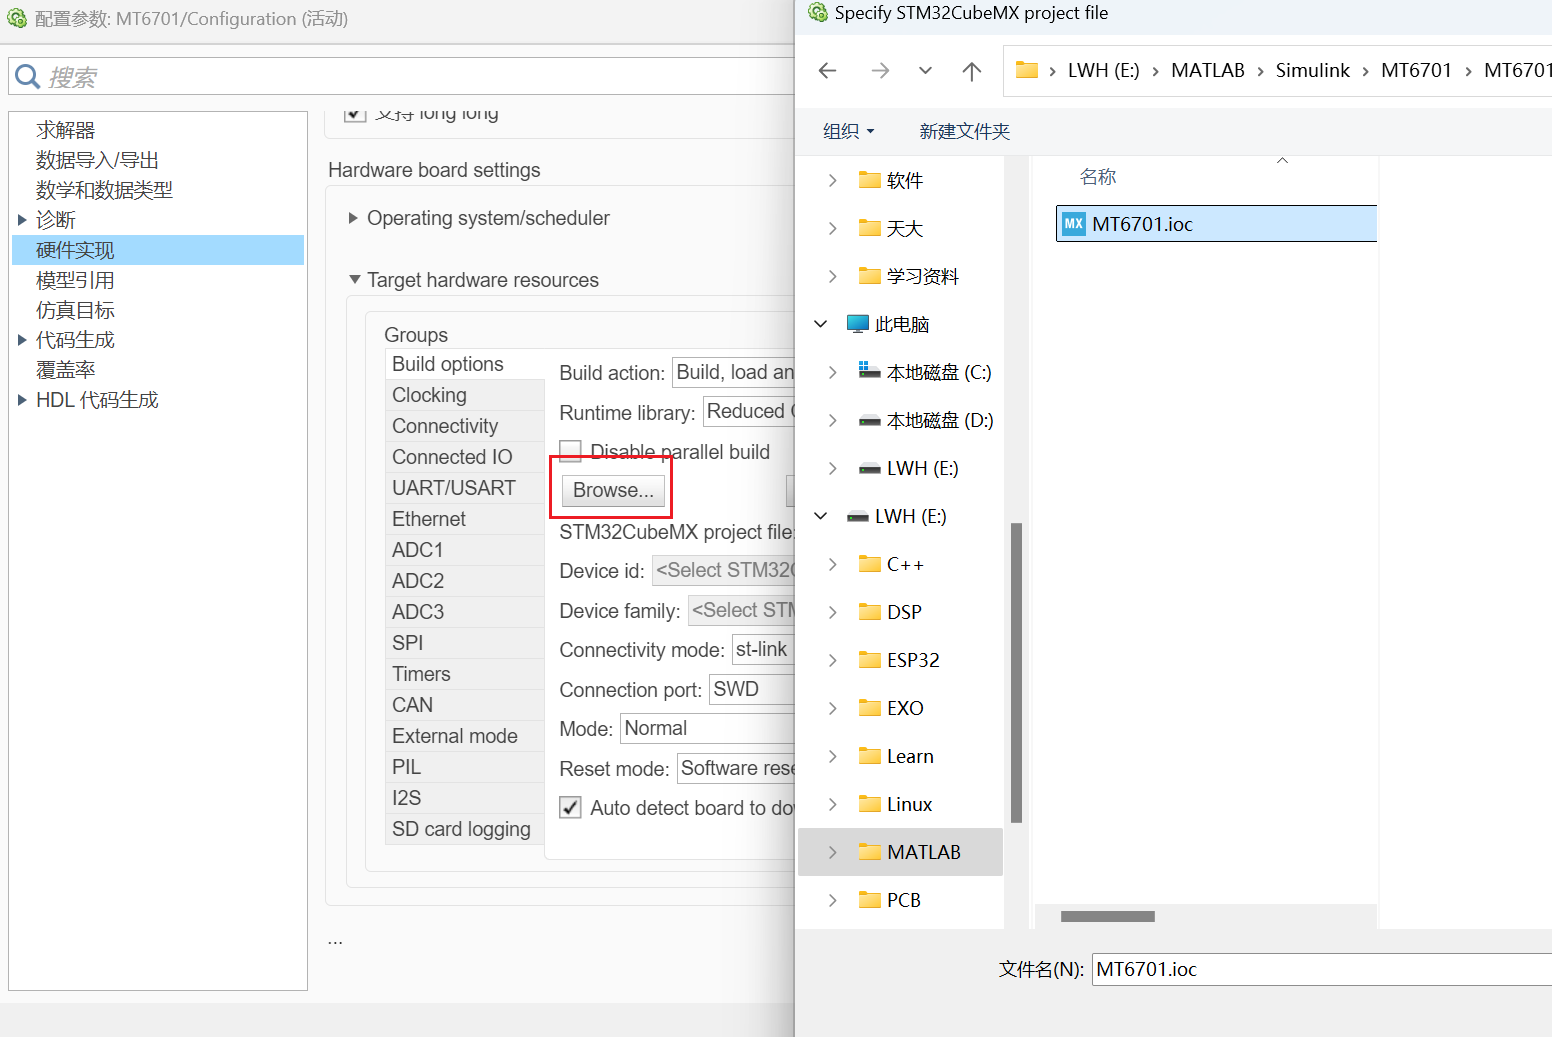Click the MT6701.ioc file icon
Viewport: 1552px width, 1037px height.
(x=1074, y=224)
